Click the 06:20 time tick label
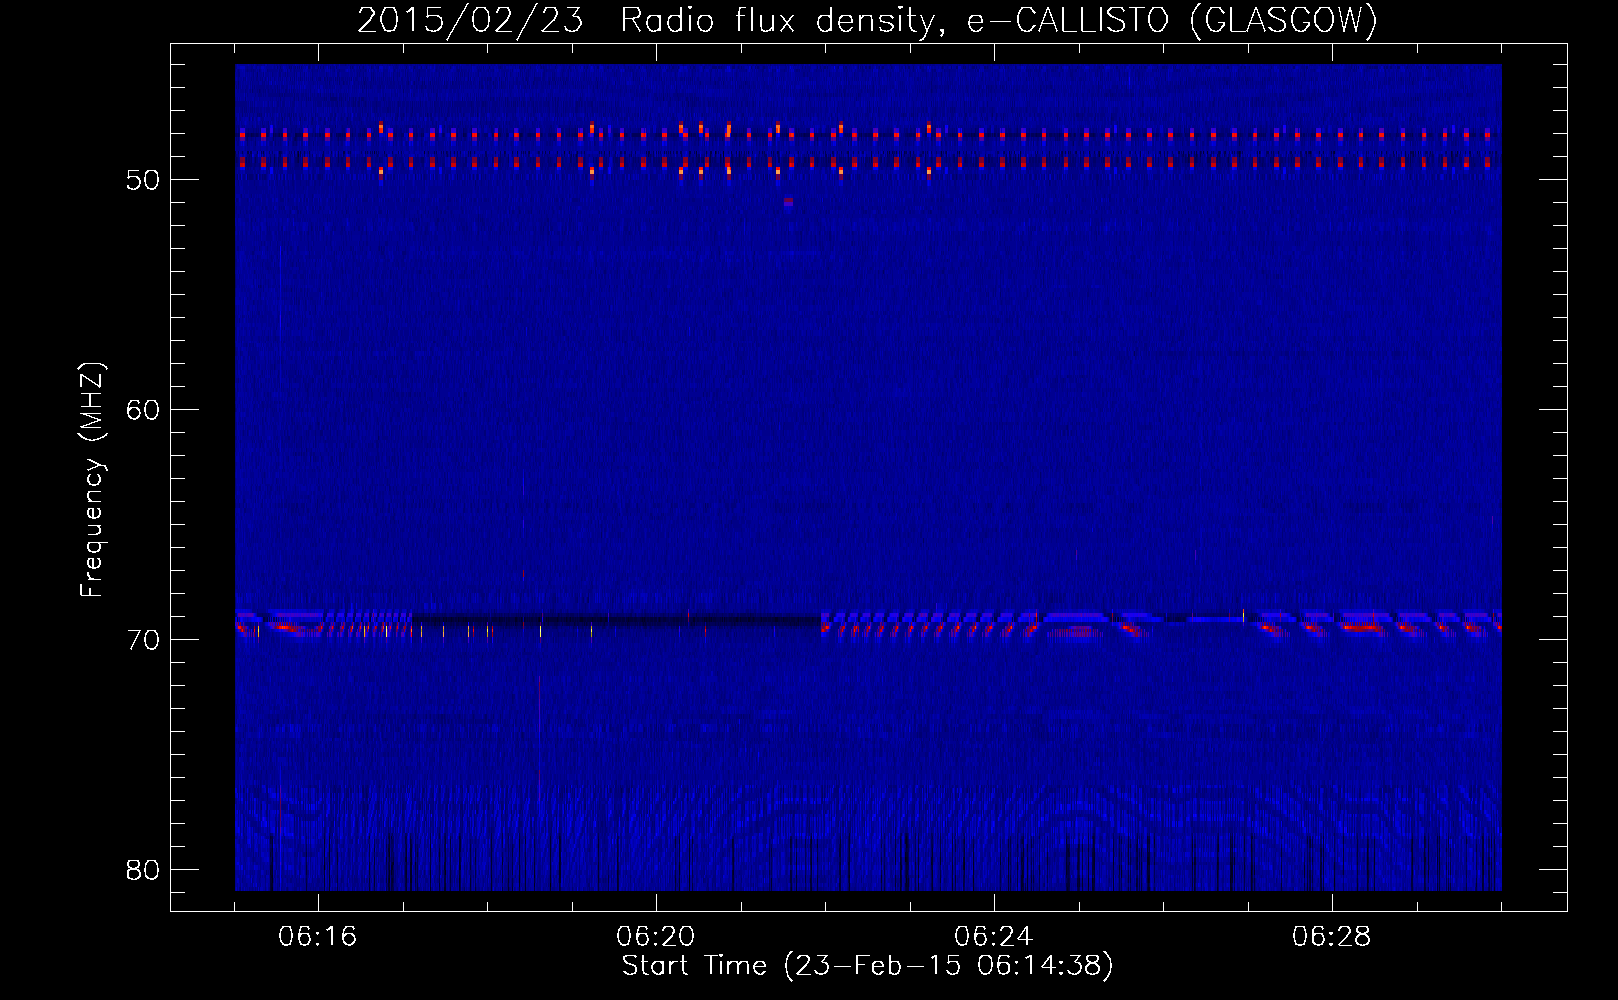This screenshot has height=1000, width=1618. coord(656,937)
